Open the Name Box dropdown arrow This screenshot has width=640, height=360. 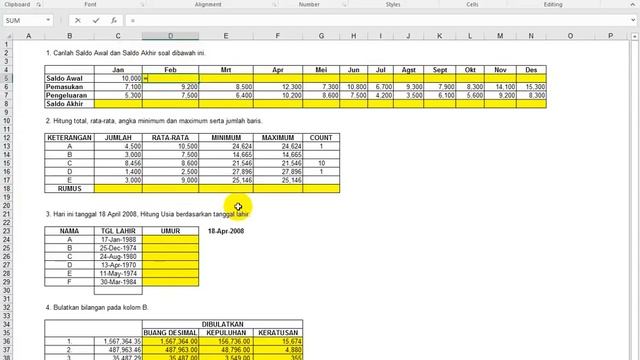pos(48,20)
